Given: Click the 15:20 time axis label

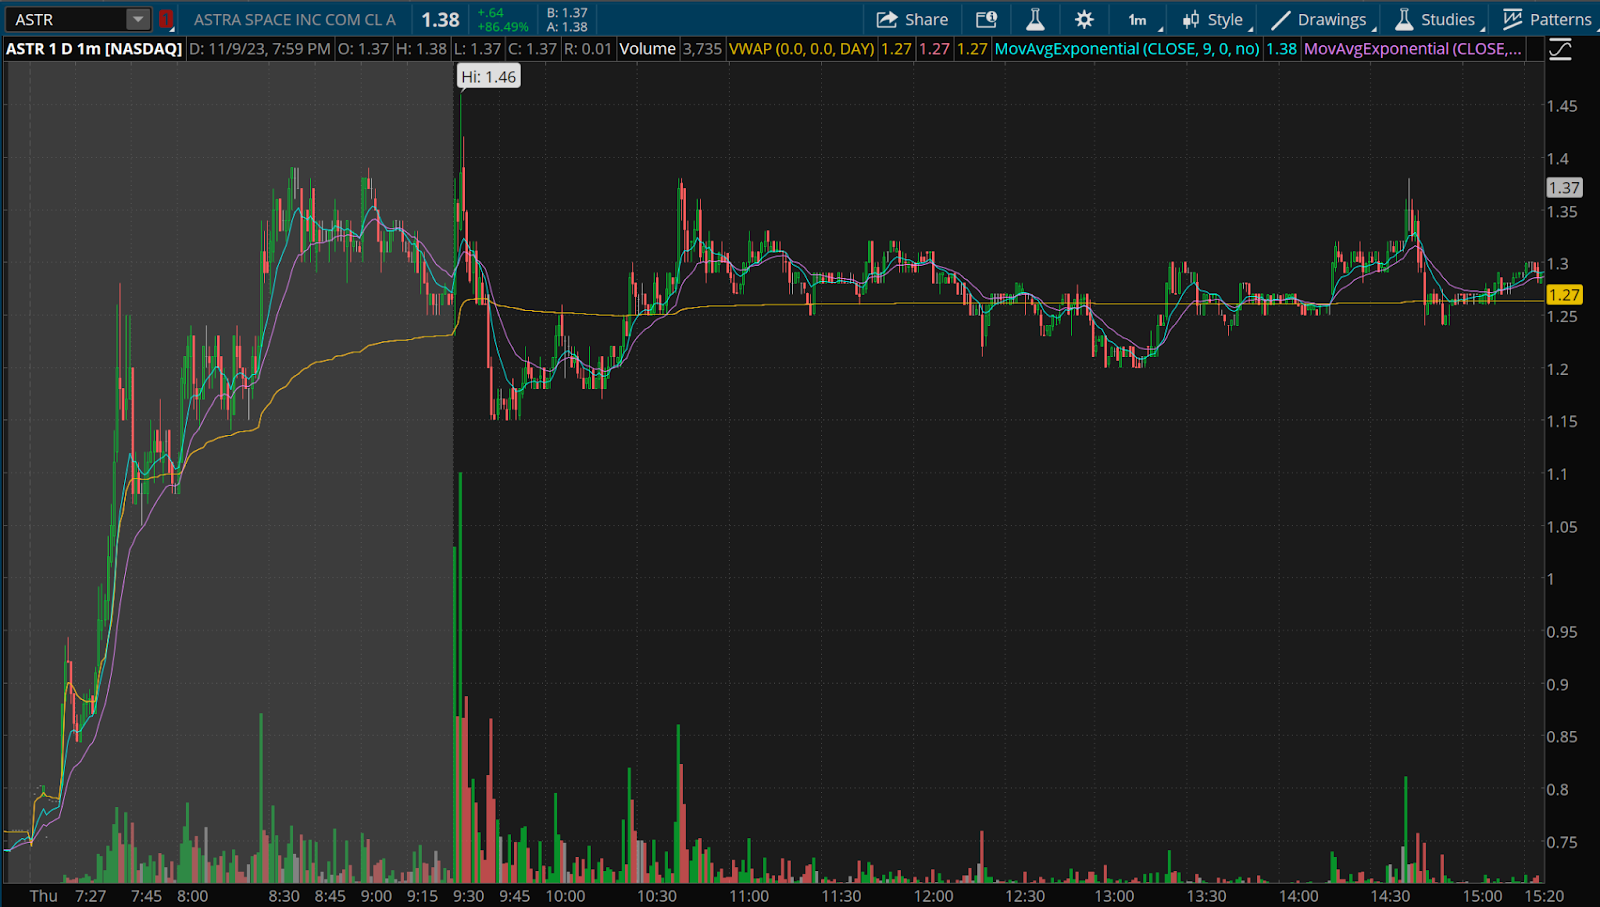Looking at the screenshot, I should point(1544,896).
